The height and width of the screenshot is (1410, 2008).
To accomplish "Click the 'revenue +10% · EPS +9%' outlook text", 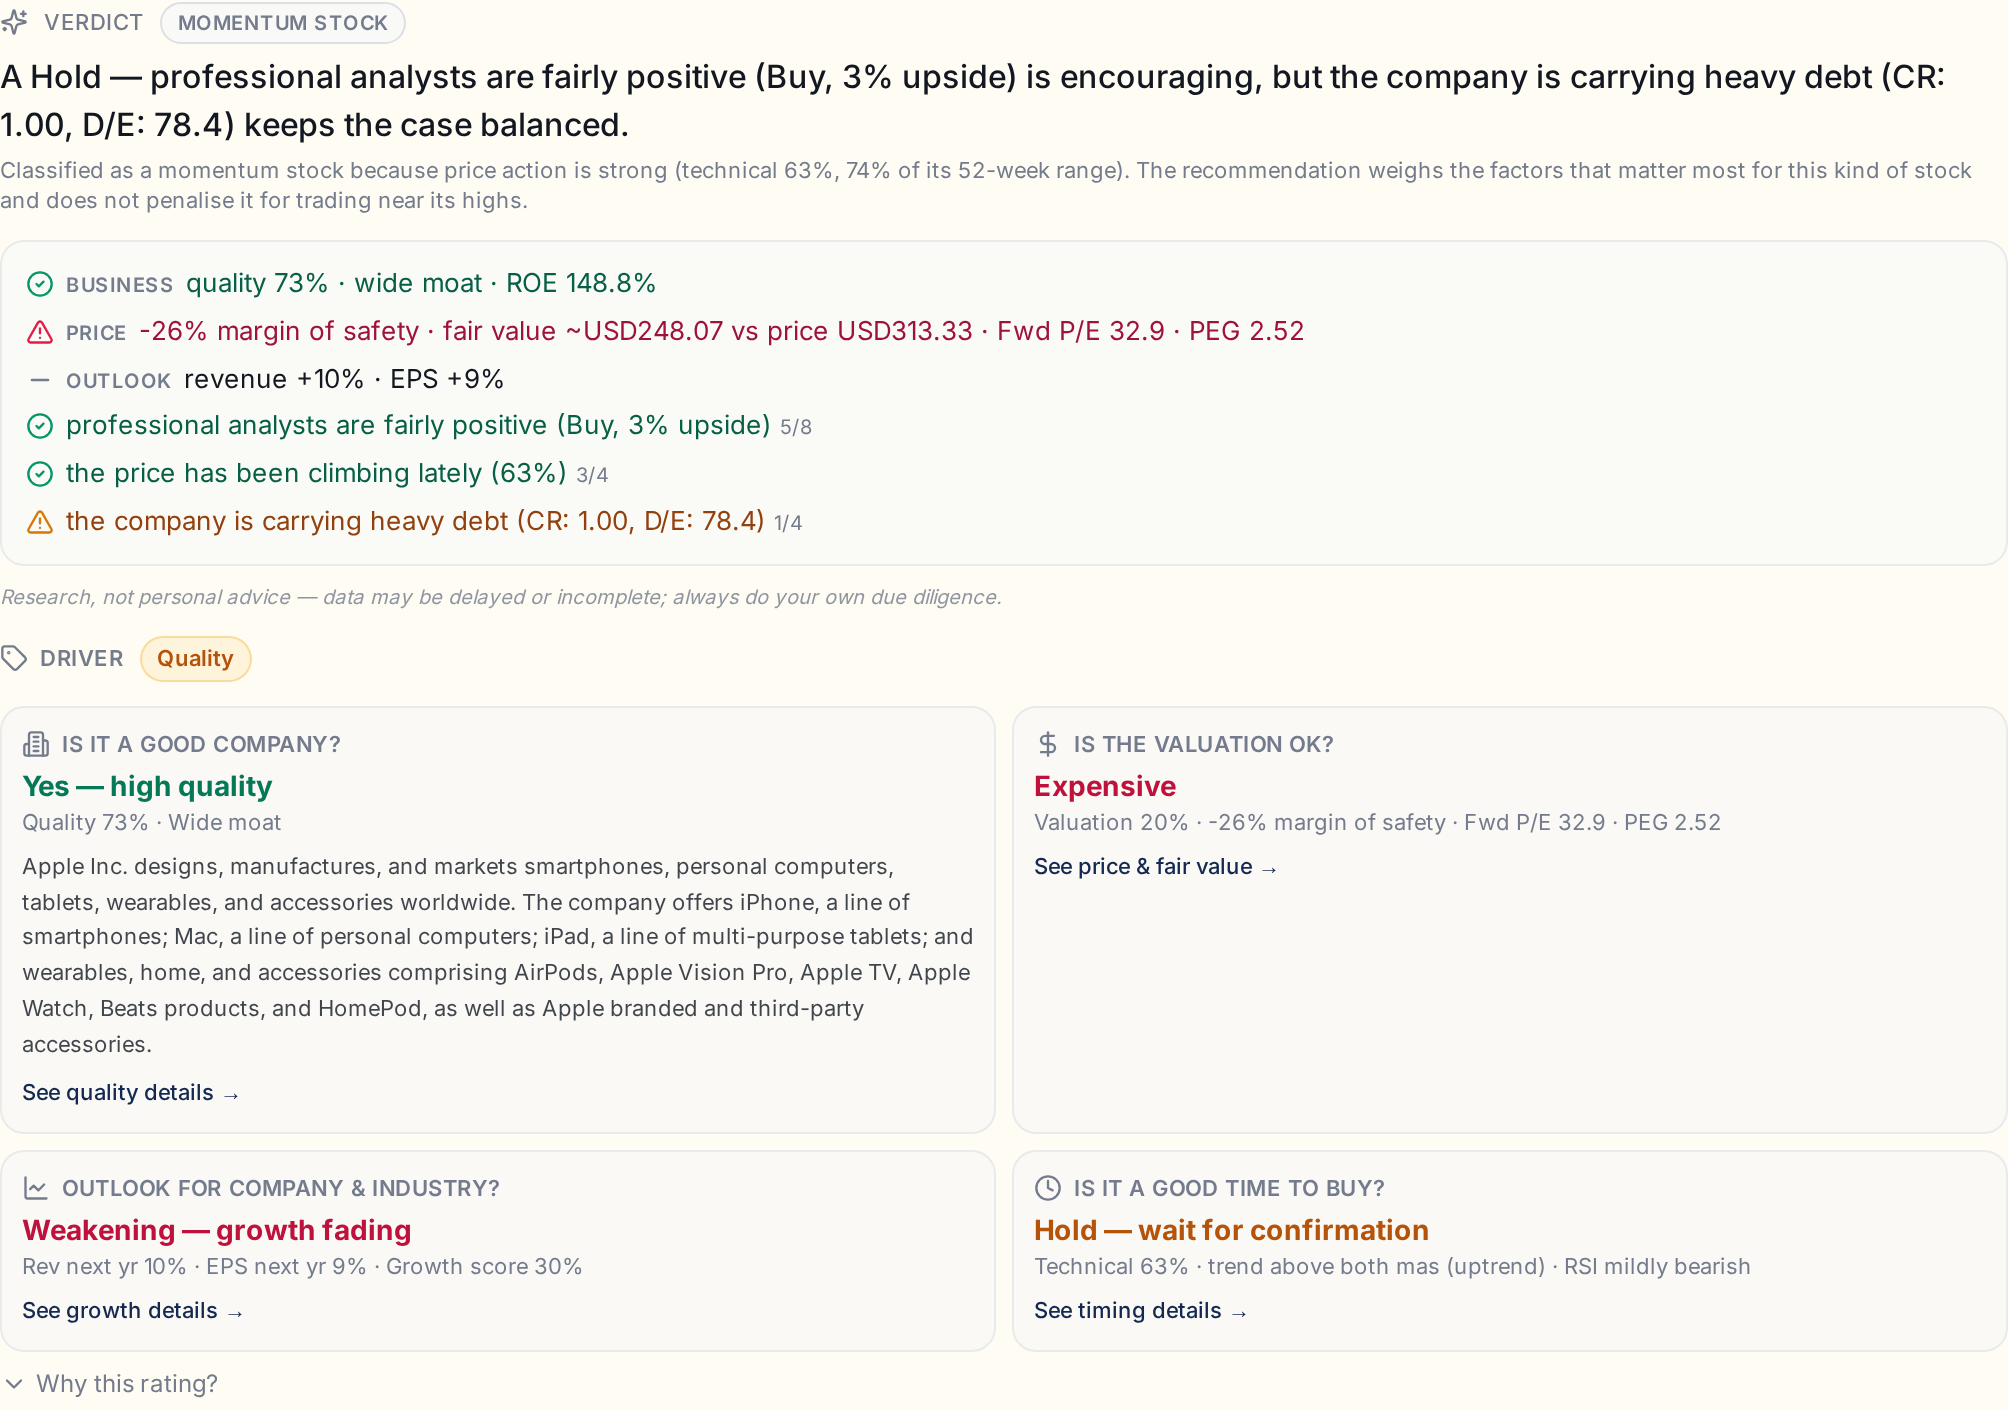I will click(x=344, y=380).
